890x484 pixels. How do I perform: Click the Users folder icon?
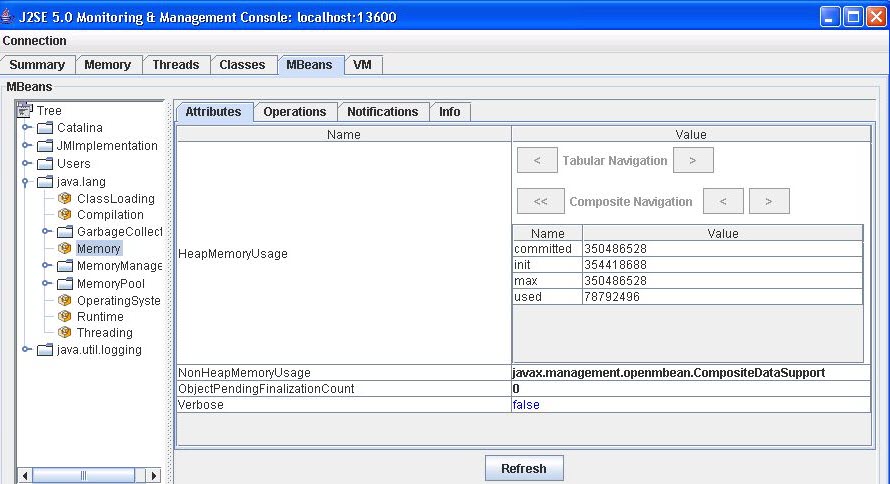point(45,164)
